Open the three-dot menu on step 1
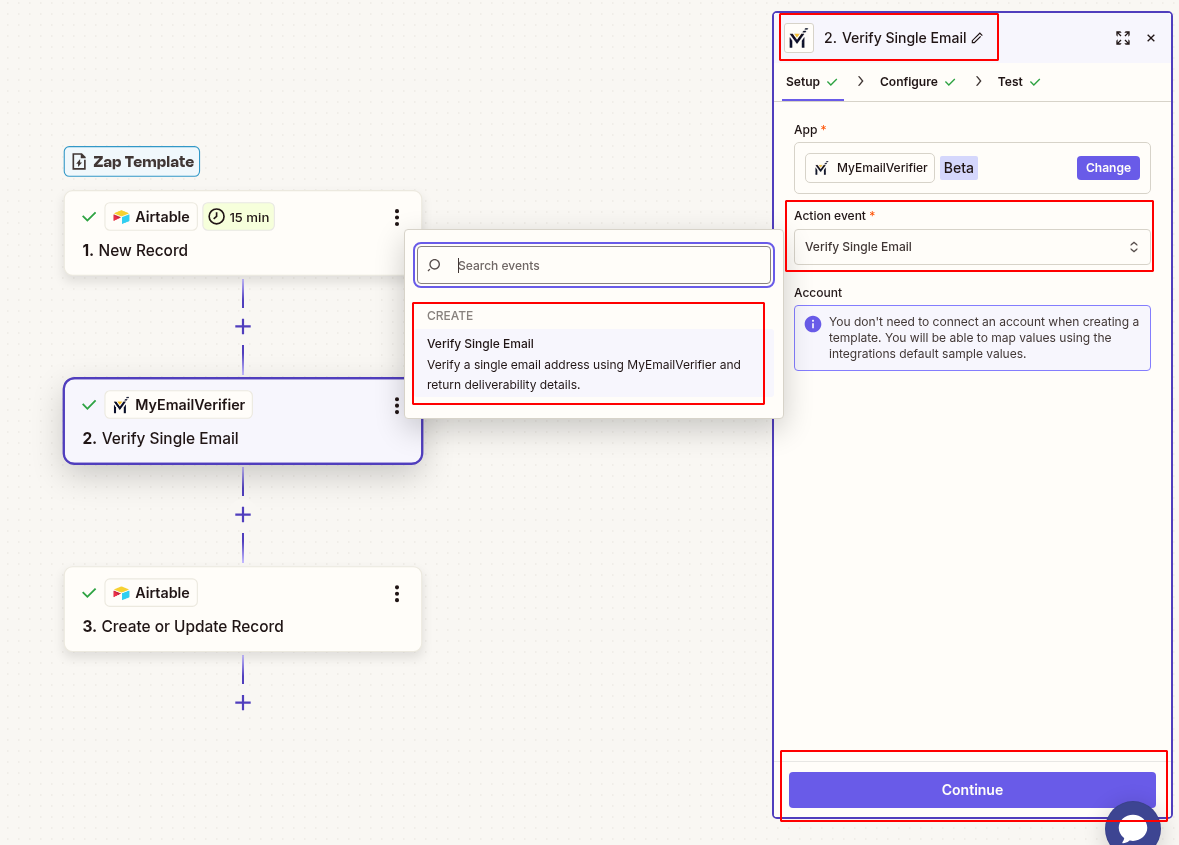The width and height of the screenshot is (1179, 845). [397, 216]
